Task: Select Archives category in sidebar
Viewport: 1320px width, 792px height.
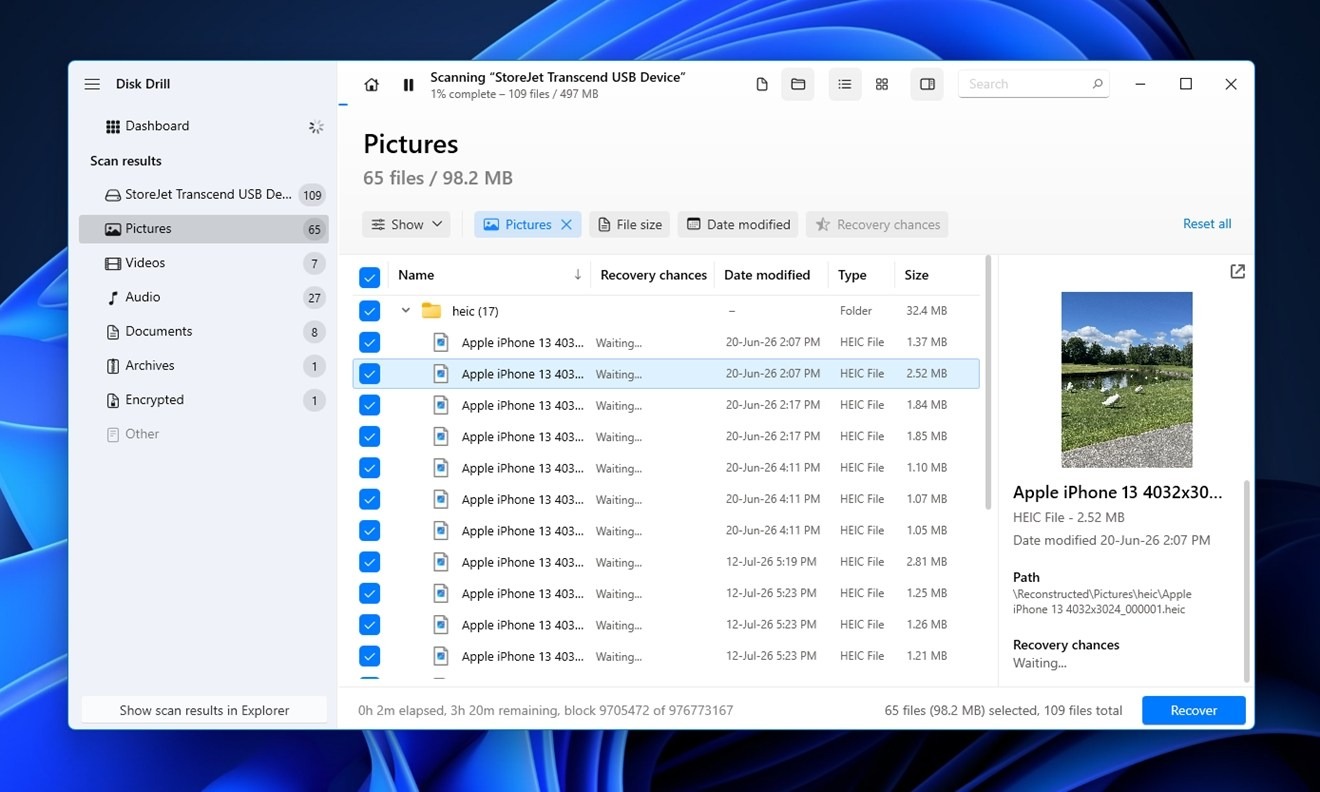Action: pos(204,366)
